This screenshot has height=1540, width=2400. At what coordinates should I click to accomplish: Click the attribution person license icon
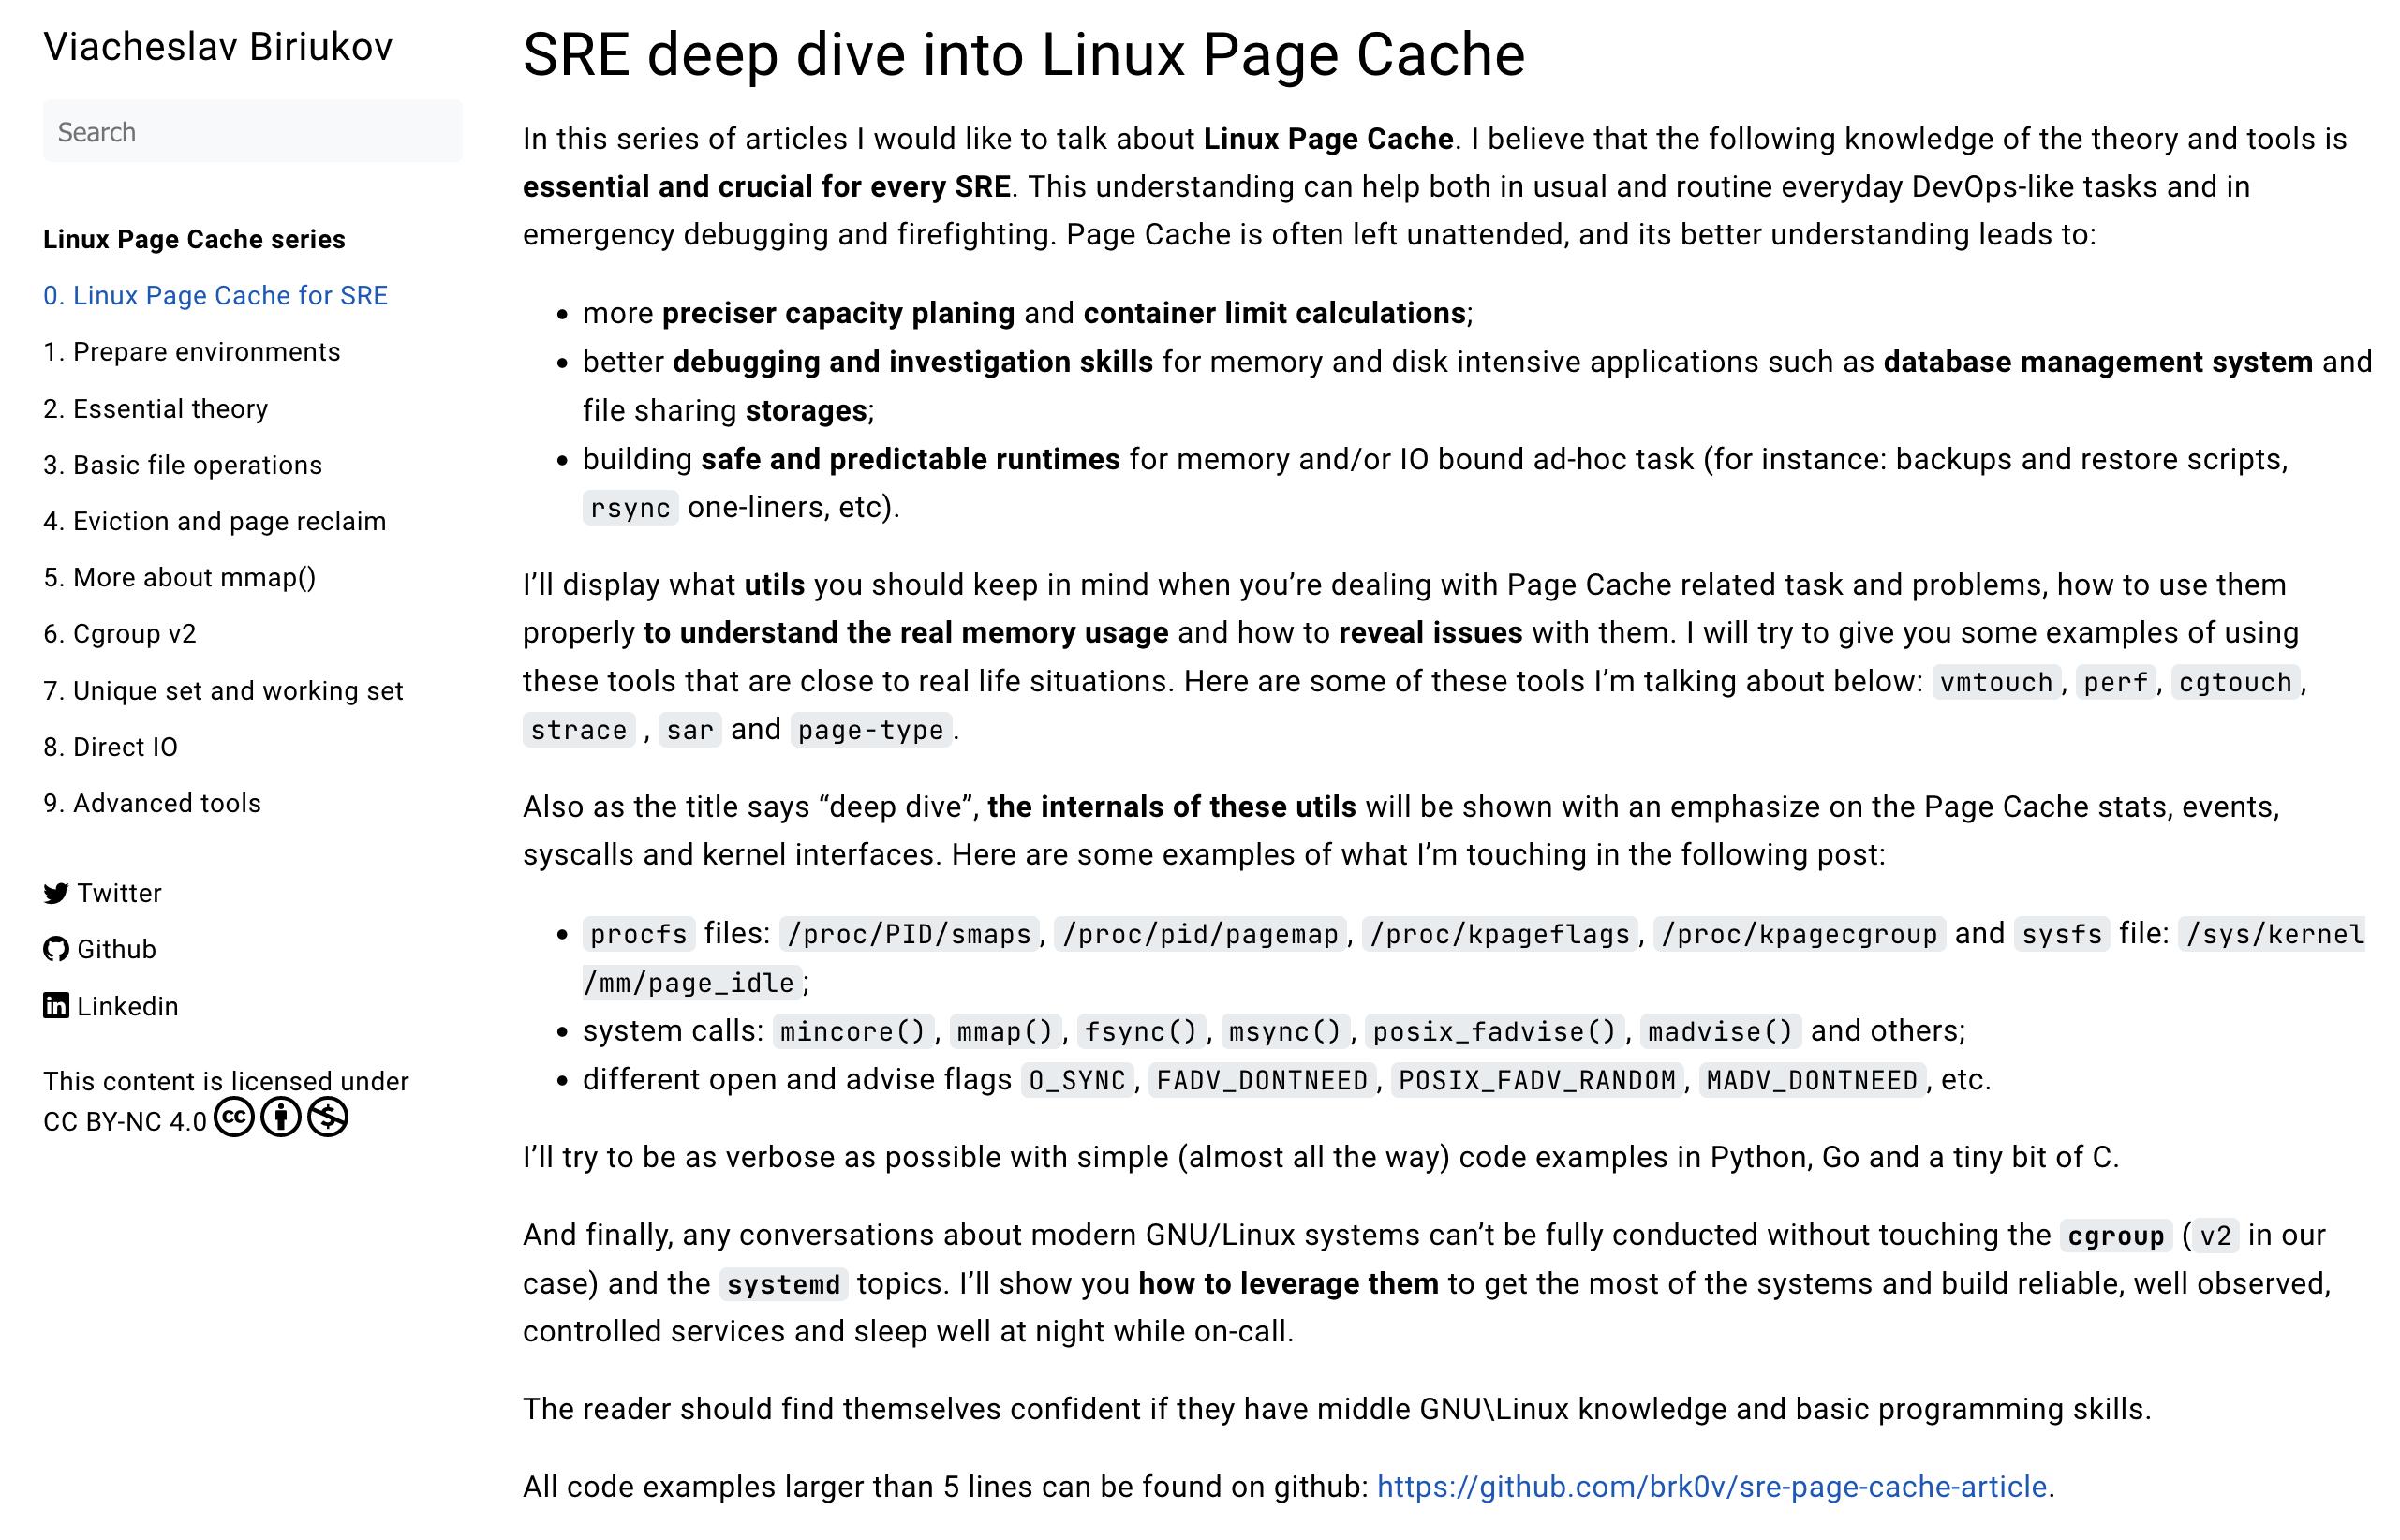tap(281, 1117)
